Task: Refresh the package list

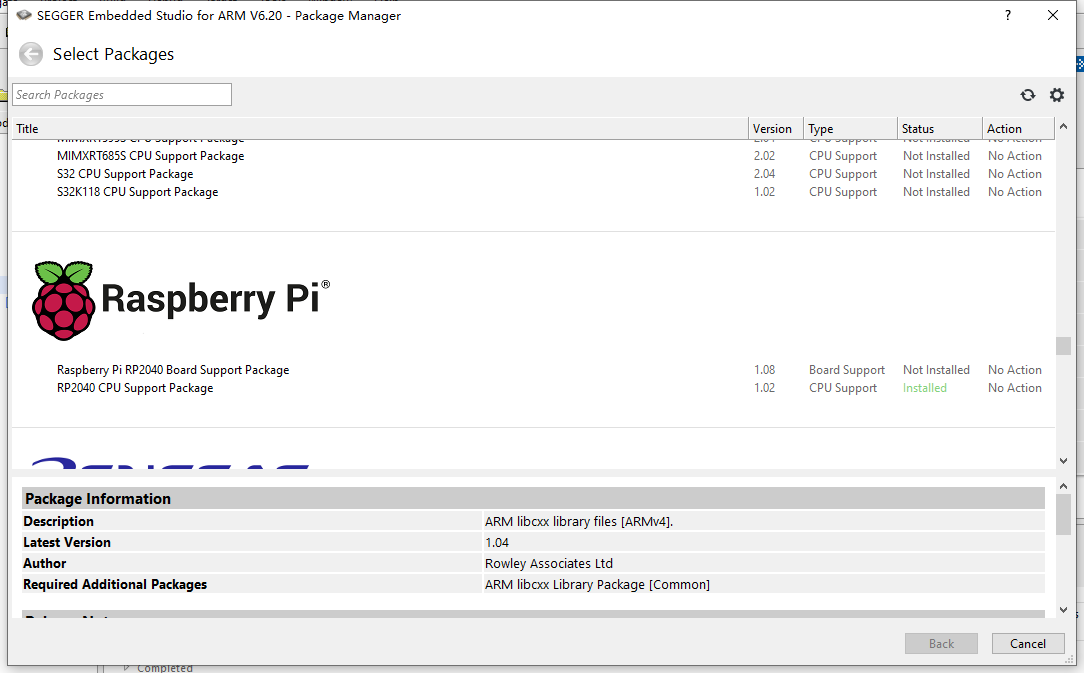Action: (x=1028, y=95)
